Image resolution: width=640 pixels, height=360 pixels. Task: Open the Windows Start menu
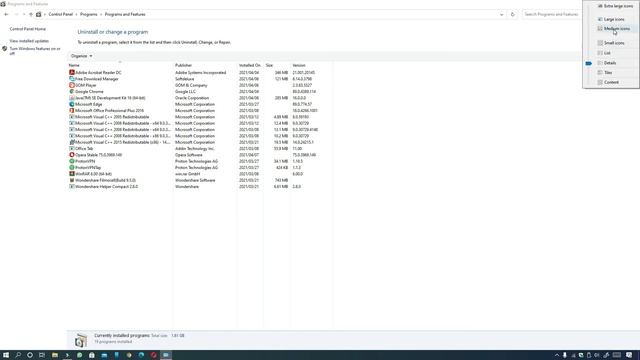pos(6,355)
